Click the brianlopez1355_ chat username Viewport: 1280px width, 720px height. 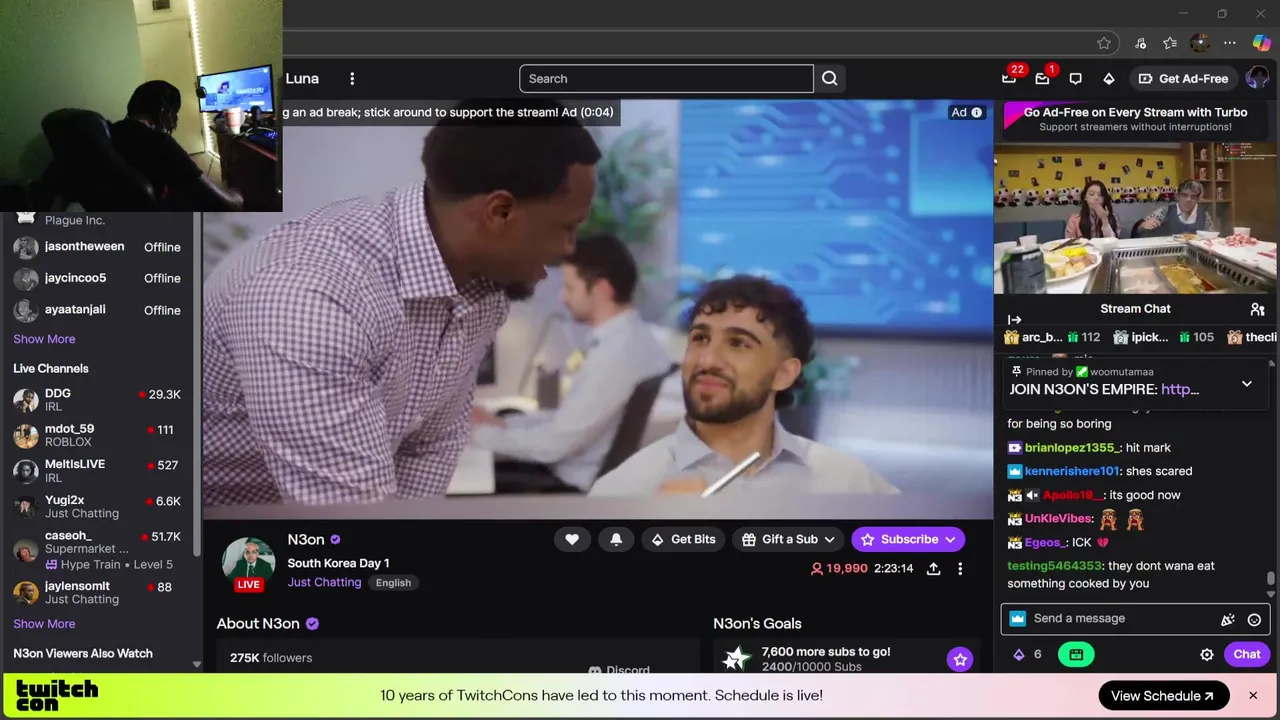click(x=1073, y=447)
